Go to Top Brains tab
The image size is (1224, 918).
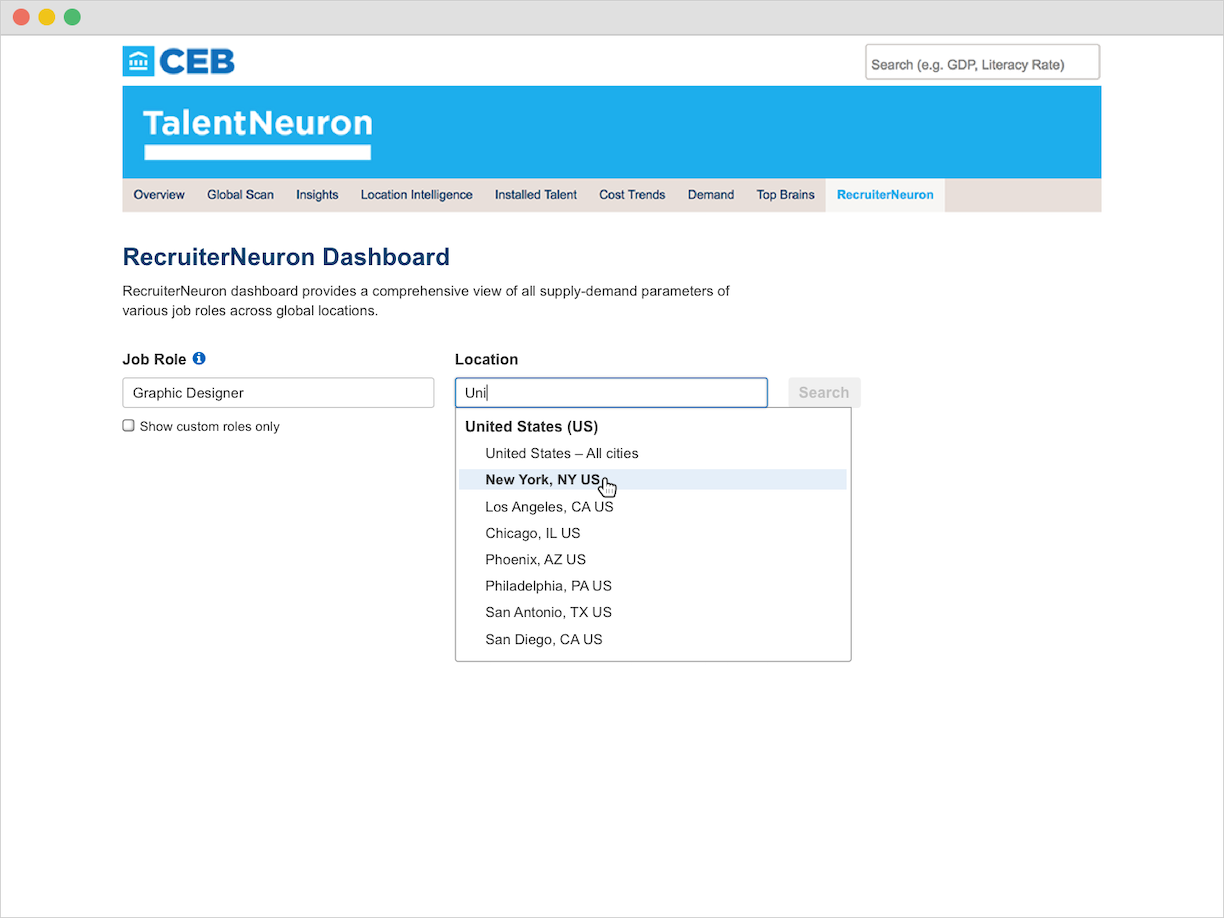pyautogui.click(x=785, y=195)
